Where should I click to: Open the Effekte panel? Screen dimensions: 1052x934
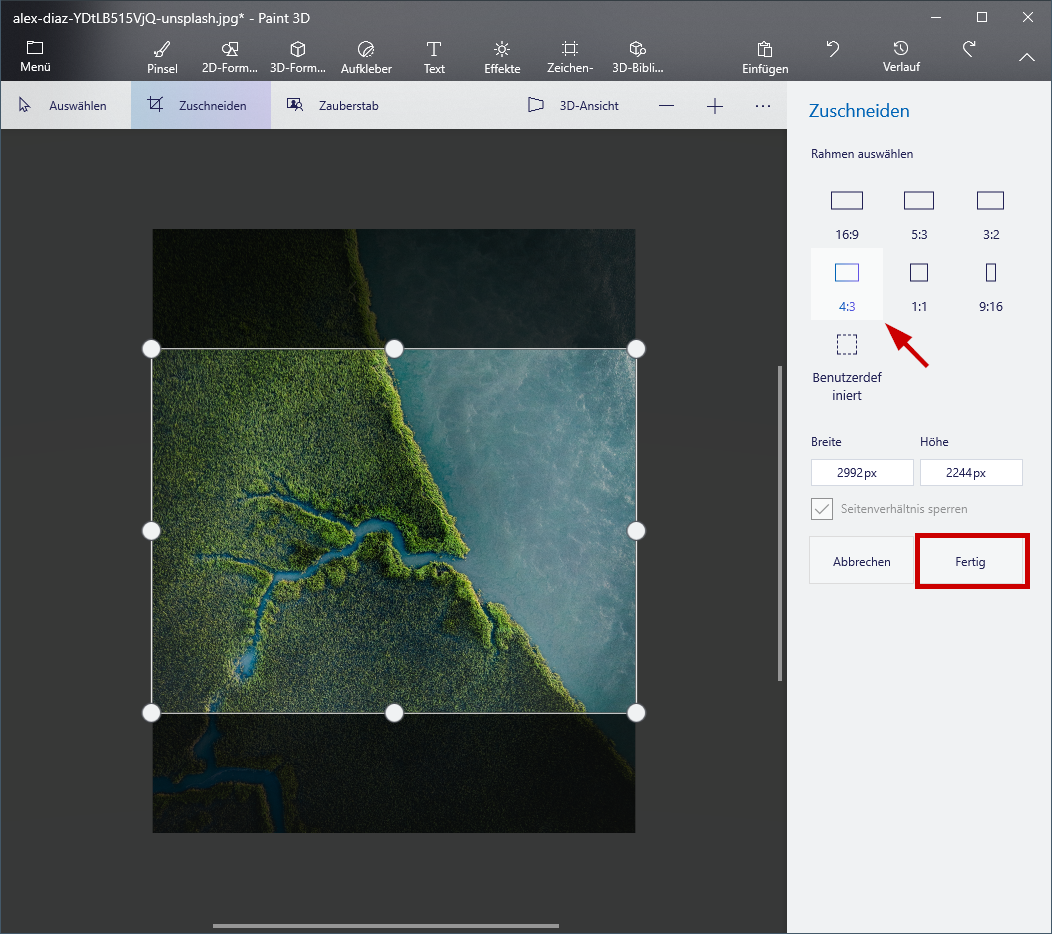[501, 57]
